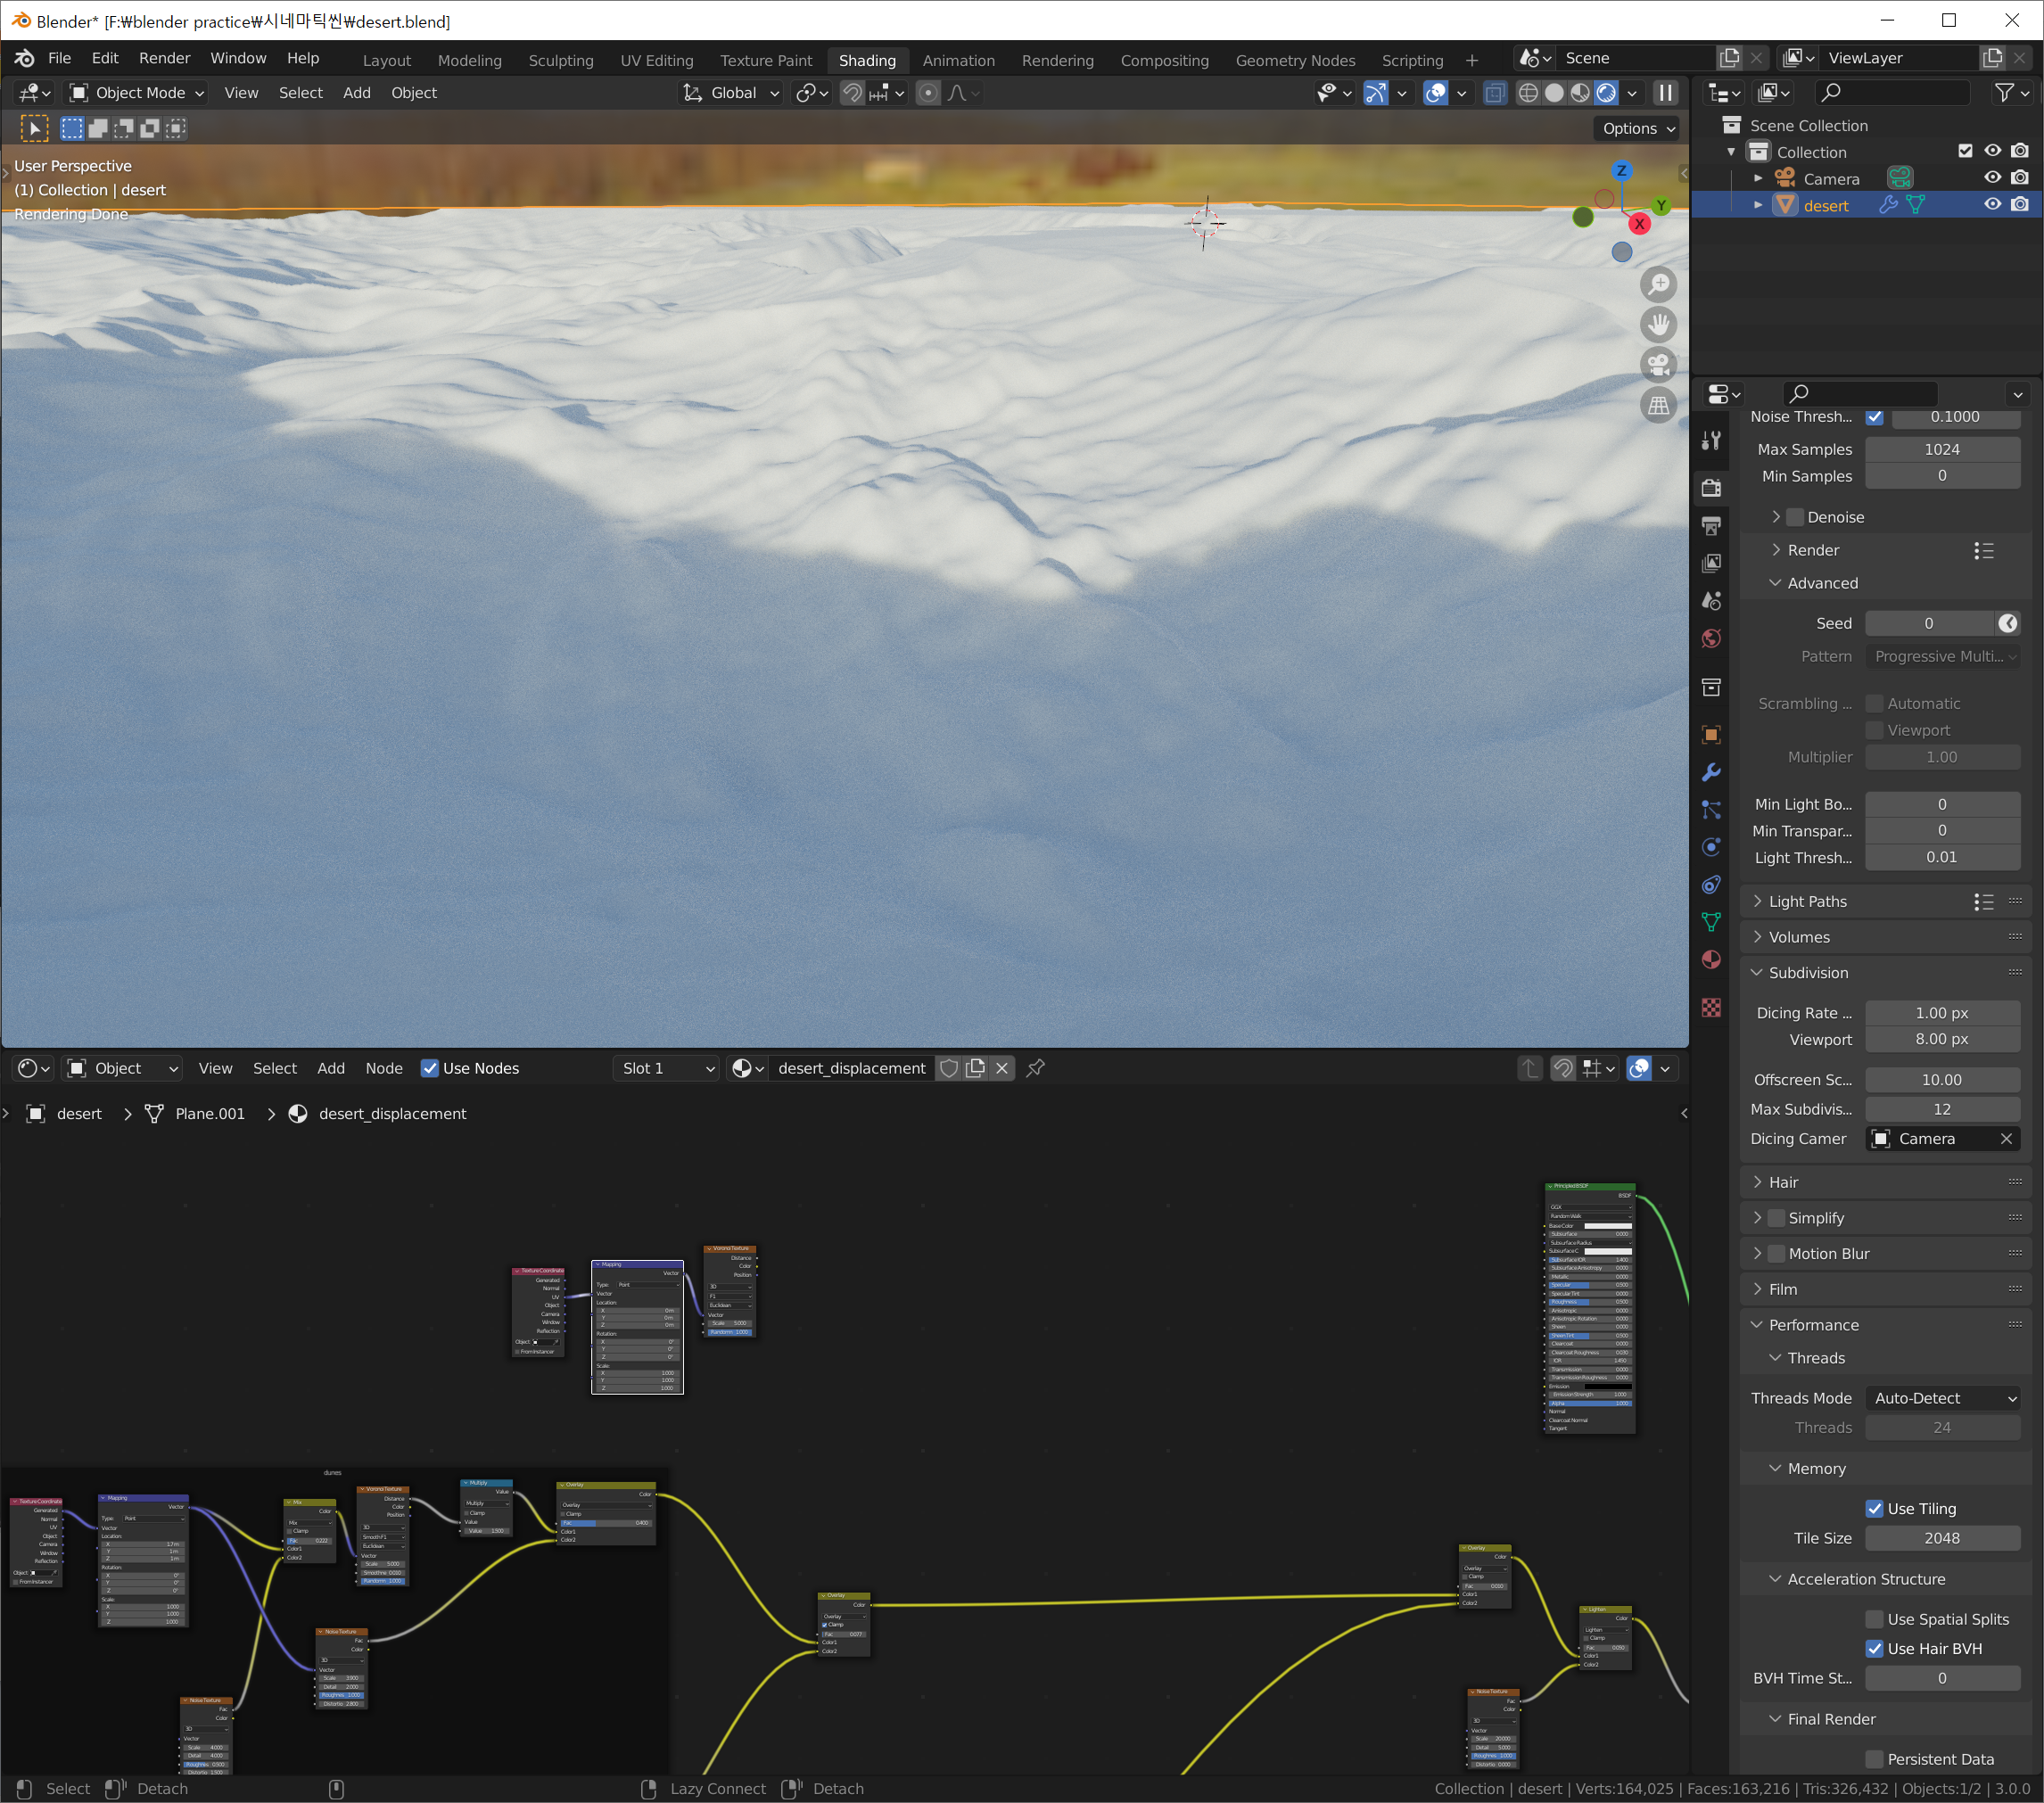Hide the desert object with eye icon
Viewport: 2044px width, 1803px height.
(1992, 205)
